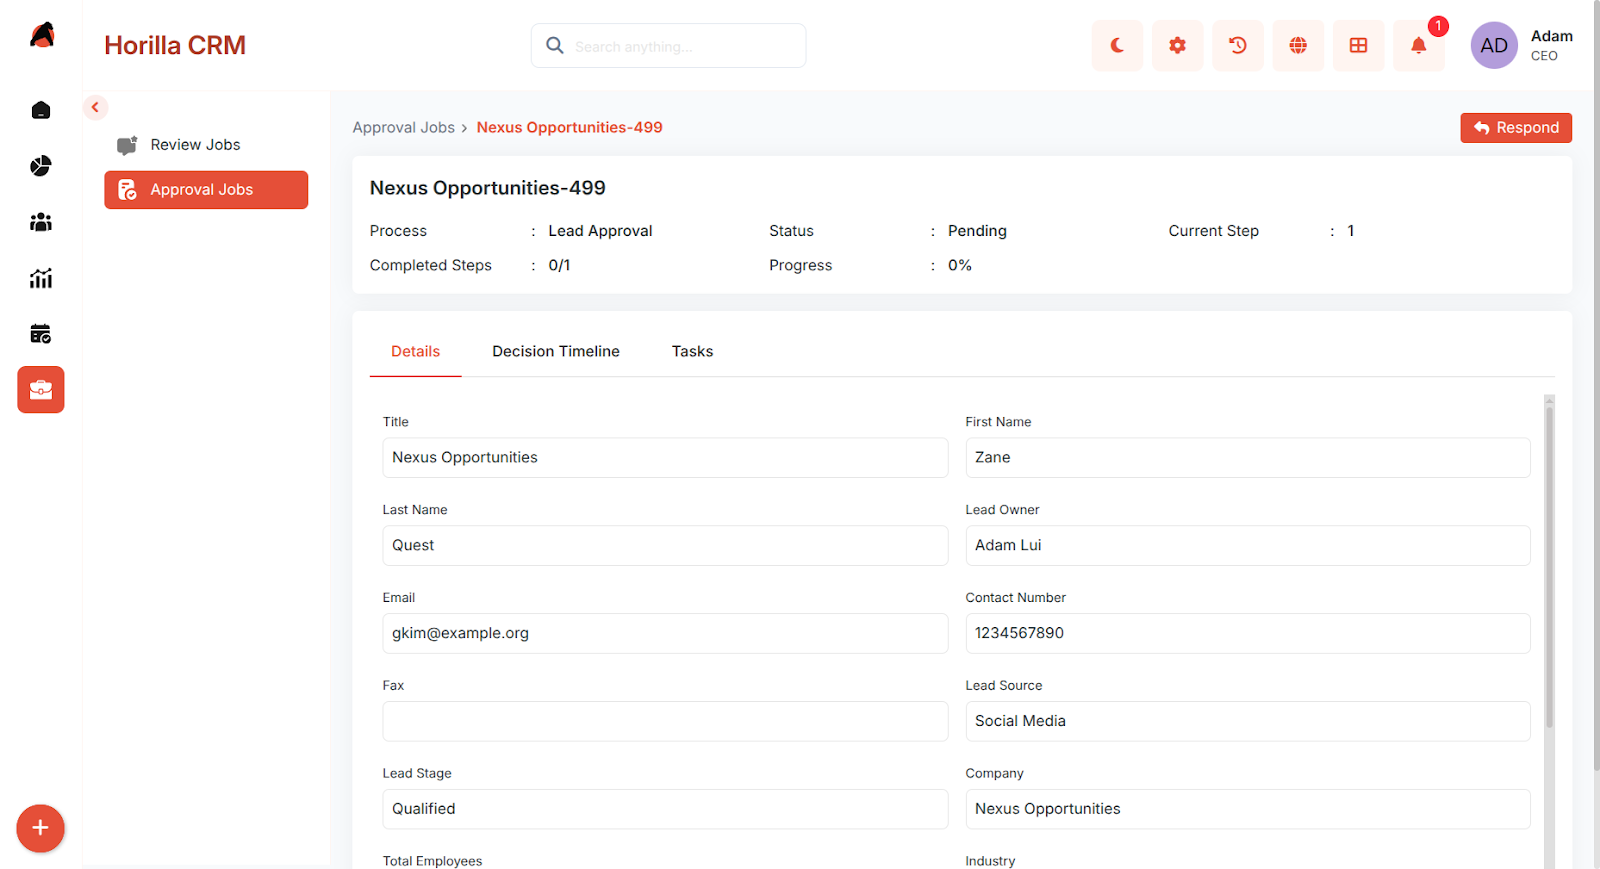Click the details panel vertical scrollbar
1600x869 pixels.
[1550, 565]
